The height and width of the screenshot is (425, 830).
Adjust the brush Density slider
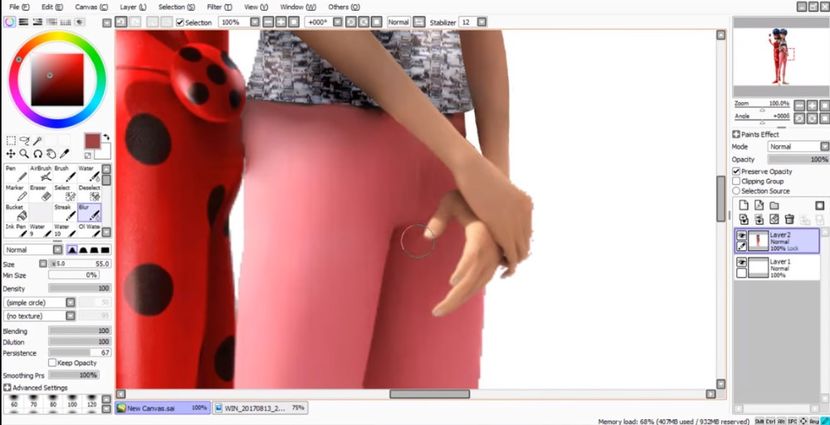point(79,288)
